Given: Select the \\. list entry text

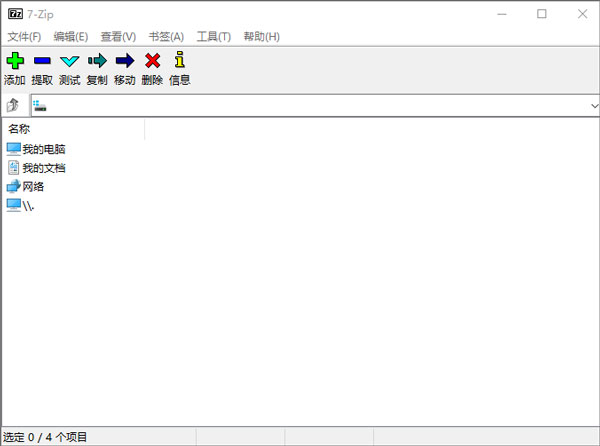Looking at the screenshot, I should click(x=28, y=206).
